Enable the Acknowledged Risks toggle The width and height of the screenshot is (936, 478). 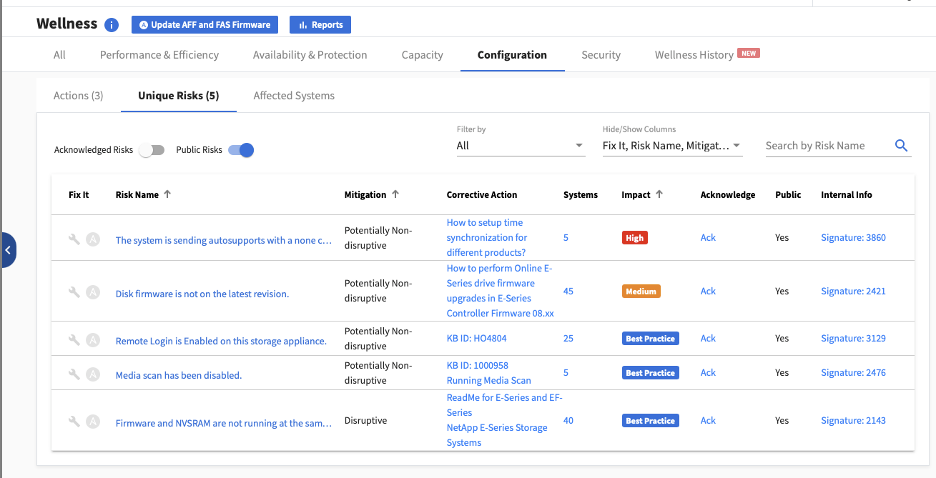tap(151, 150)
